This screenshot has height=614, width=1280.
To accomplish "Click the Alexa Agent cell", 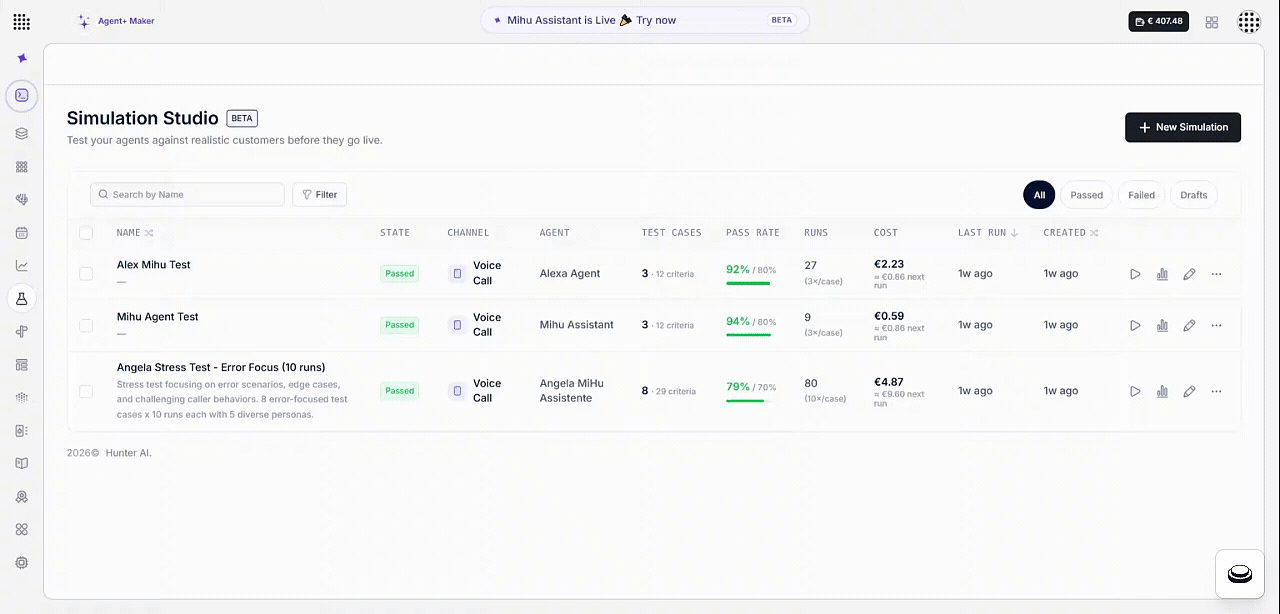I will (570, 273).
